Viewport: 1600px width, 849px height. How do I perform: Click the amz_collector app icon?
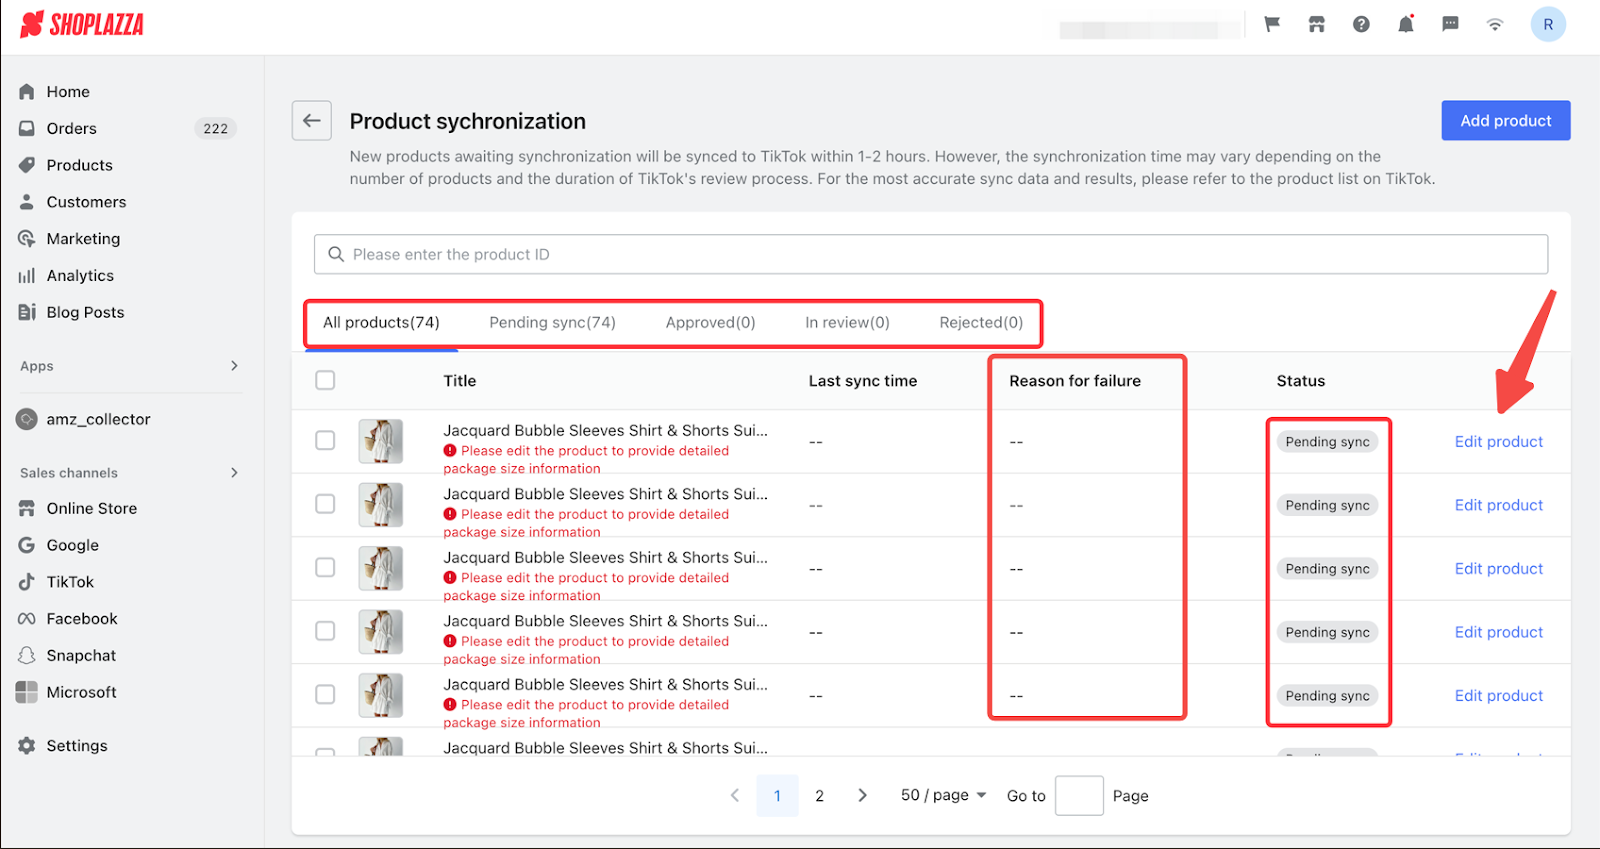click(x=27, y=419)
